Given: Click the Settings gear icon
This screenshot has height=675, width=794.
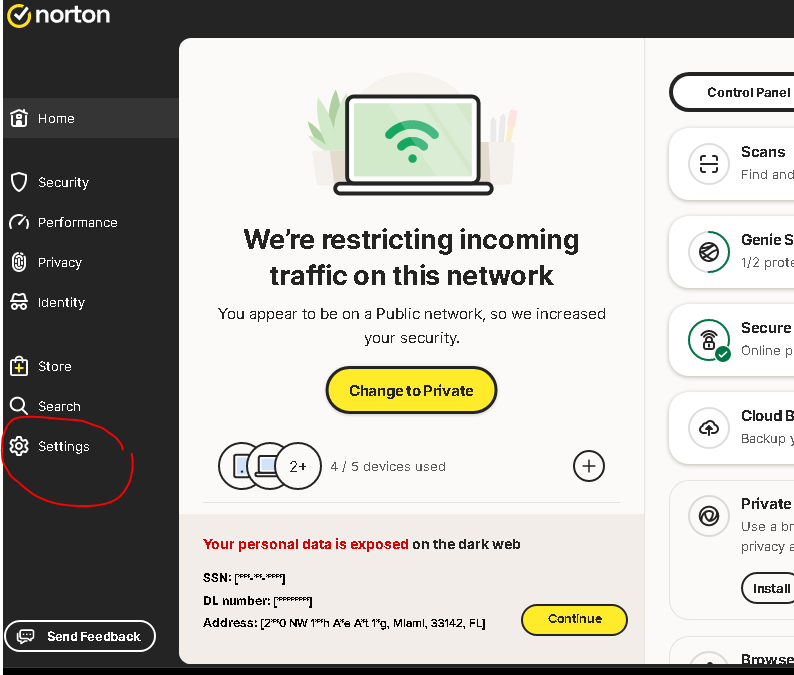Looking at the screenshot, I should [x=19, y=446].
